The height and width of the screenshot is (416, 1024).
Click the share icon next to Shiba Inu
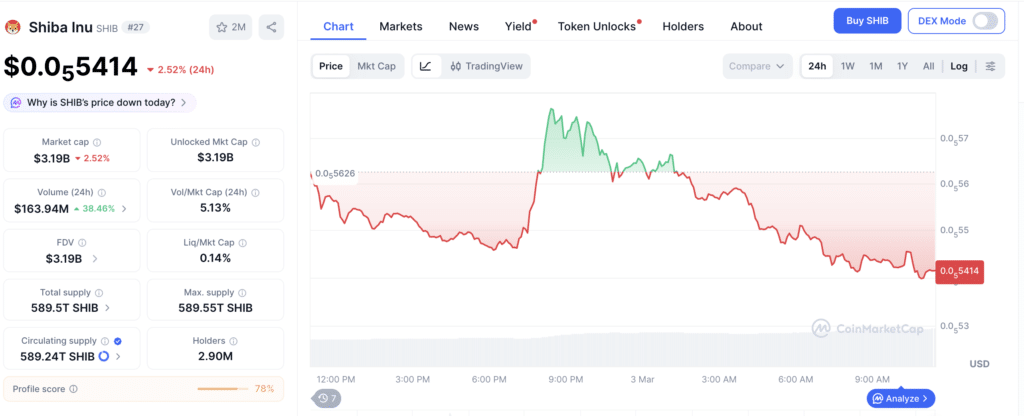[271, 27]
